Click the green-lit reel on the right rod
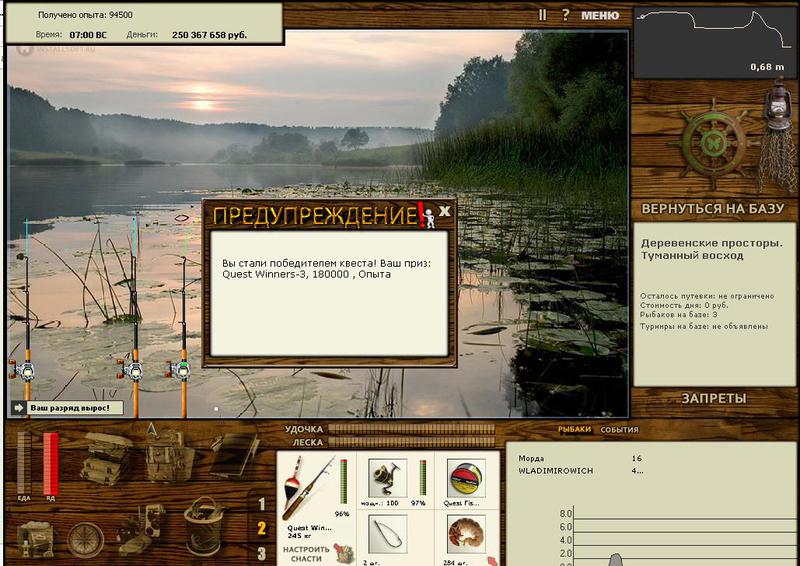This screenshot has width=800, height=566. (x=180, y=370)
